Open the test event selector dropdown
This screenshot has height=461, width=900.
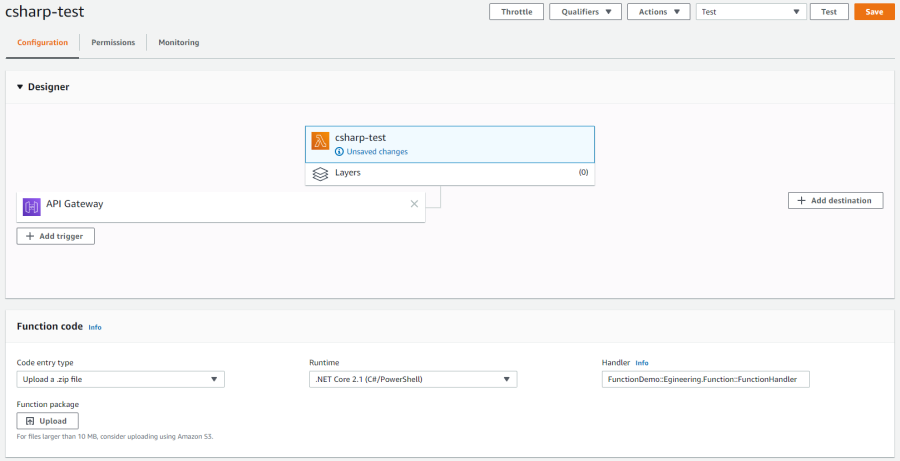[751, 11]
